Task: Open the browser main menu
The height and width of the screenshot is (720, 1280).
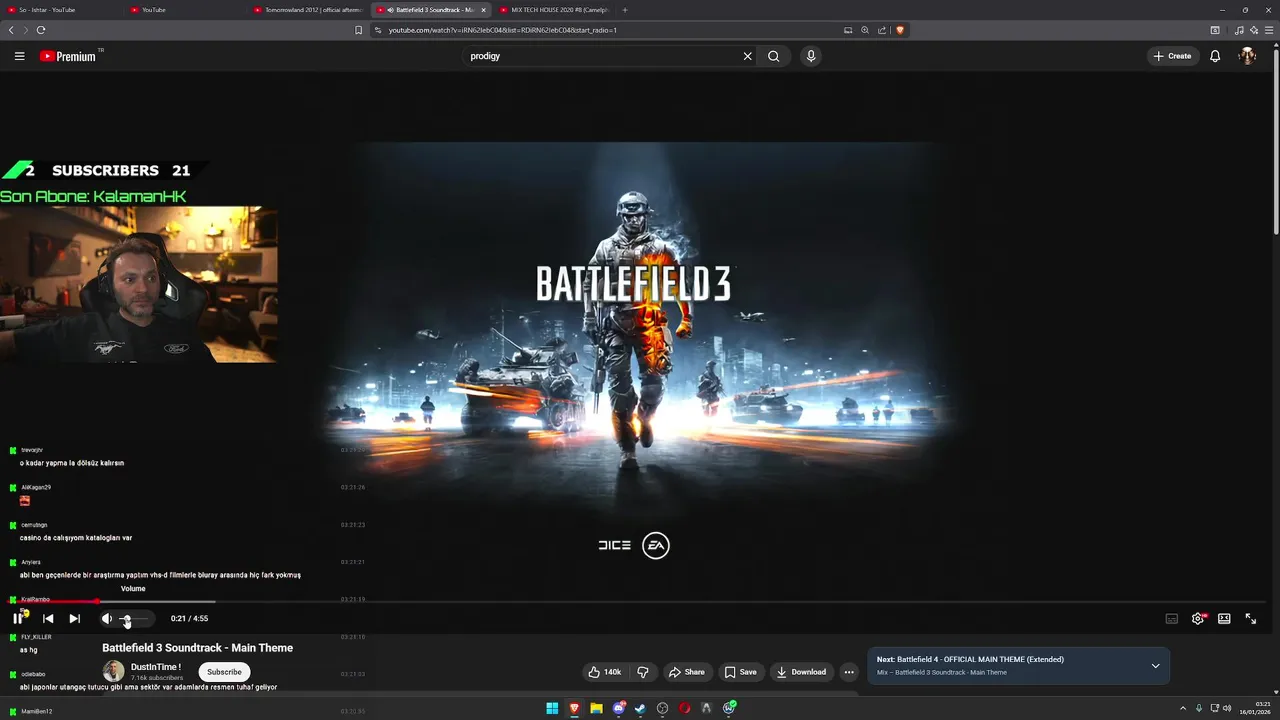Action: click(x=1270, y=30)
